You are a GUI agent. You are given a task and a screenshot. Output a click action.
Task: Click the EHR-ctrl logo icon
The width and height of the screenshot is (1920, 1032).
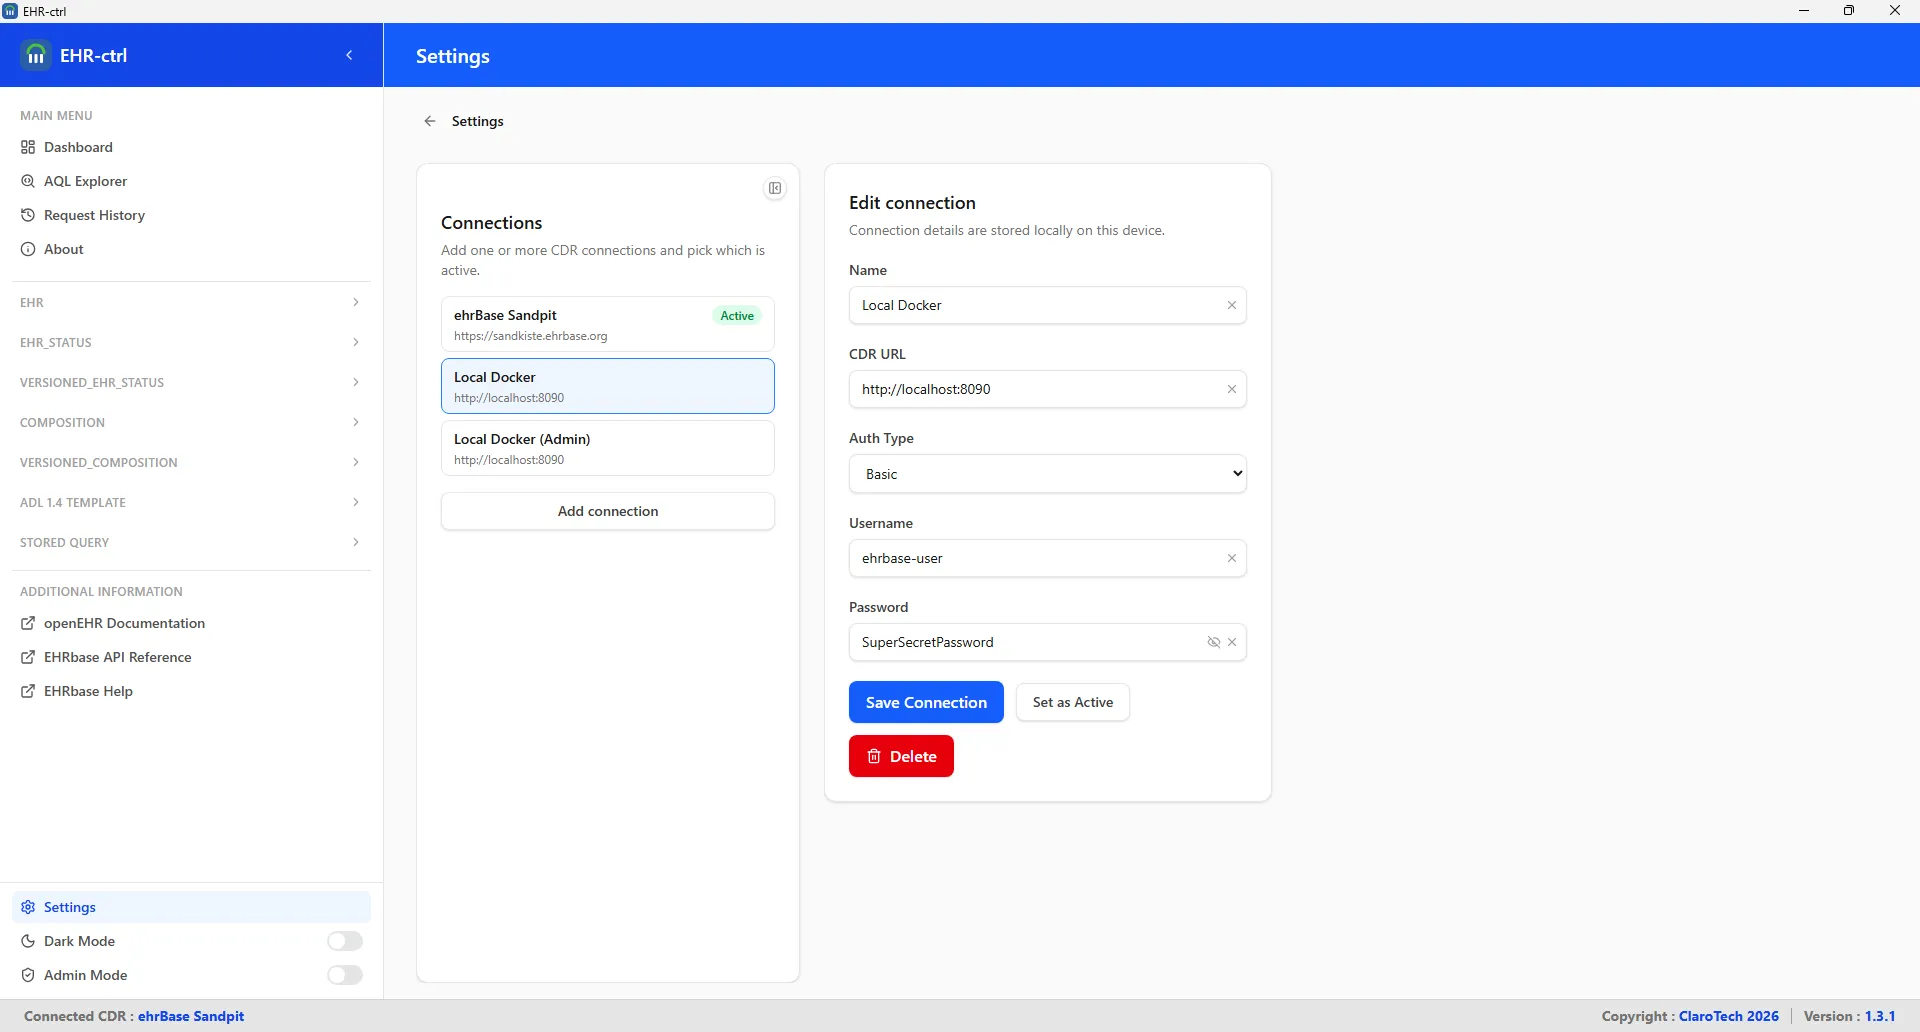[x=36, y=55]
